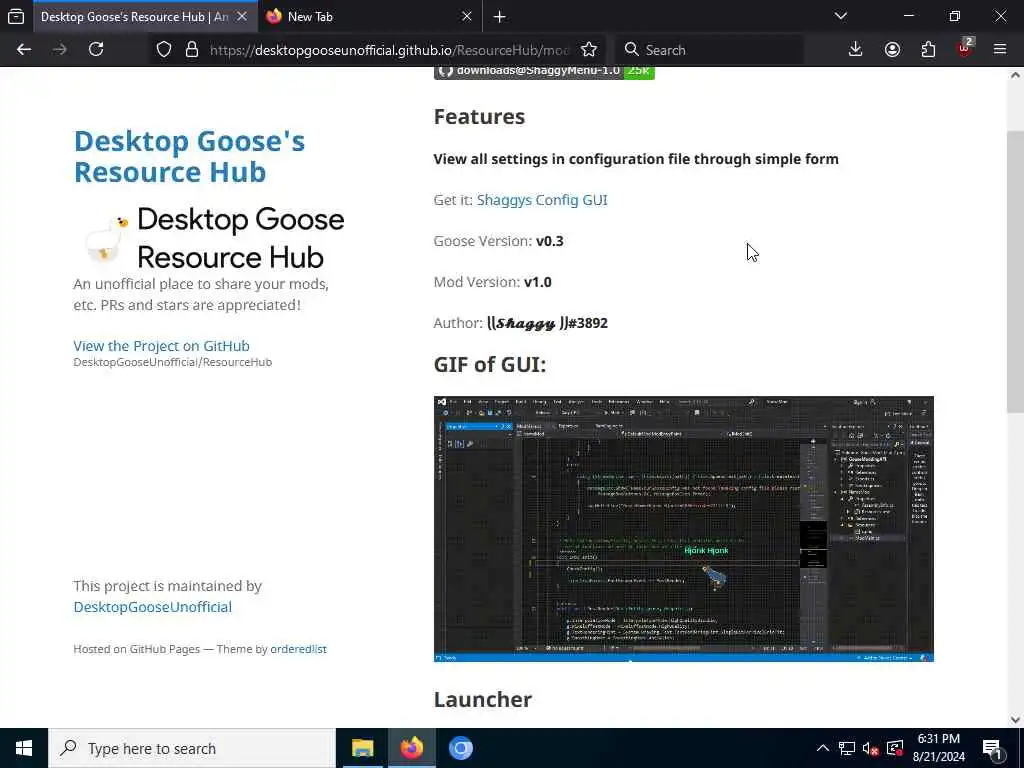The height and width of the screenshot is (768, 1024).
Task: Click the address bar URL
Action: click(x=389, y=50)
